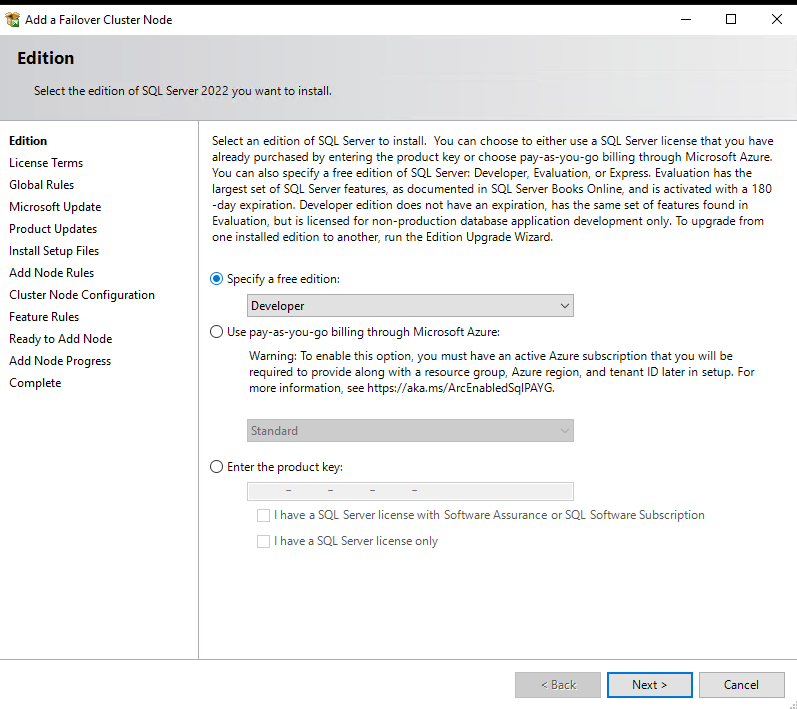This screenshot has width=797, height=709.
Task: Close the setup wizard window
Action: (x=776, y=19)
